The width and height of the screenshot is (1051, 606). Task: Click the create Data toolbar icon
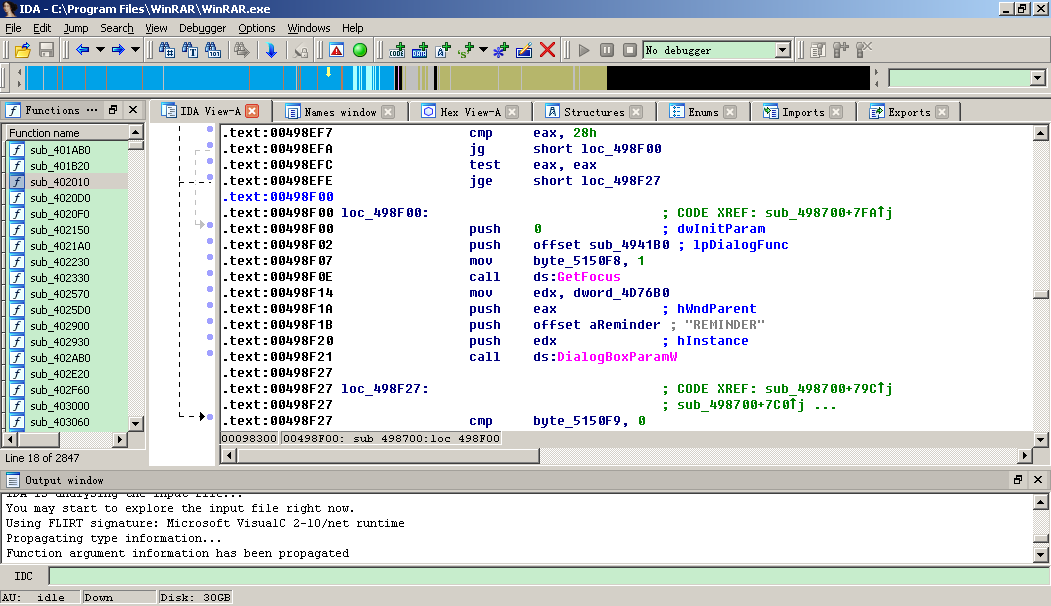point(420,50)
